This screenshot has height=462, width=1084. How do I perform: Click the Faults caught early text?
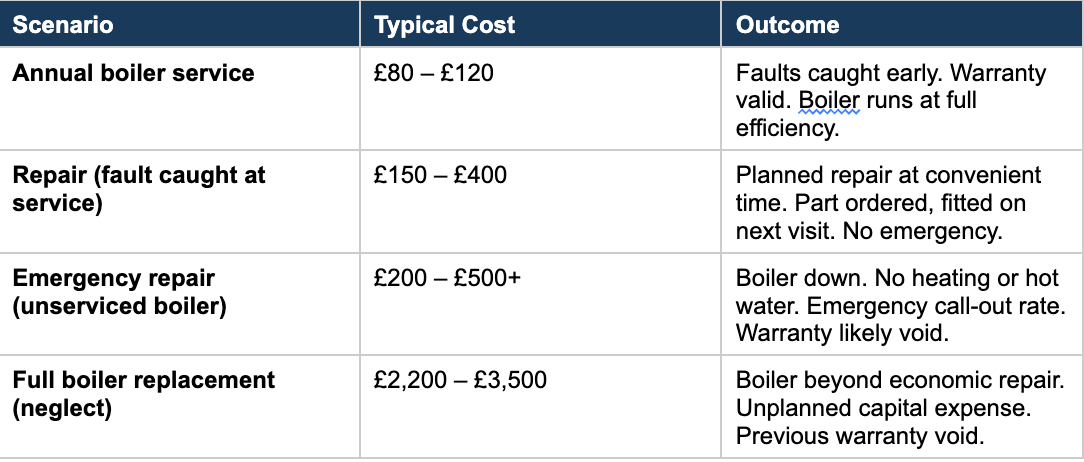pos(820,75)
